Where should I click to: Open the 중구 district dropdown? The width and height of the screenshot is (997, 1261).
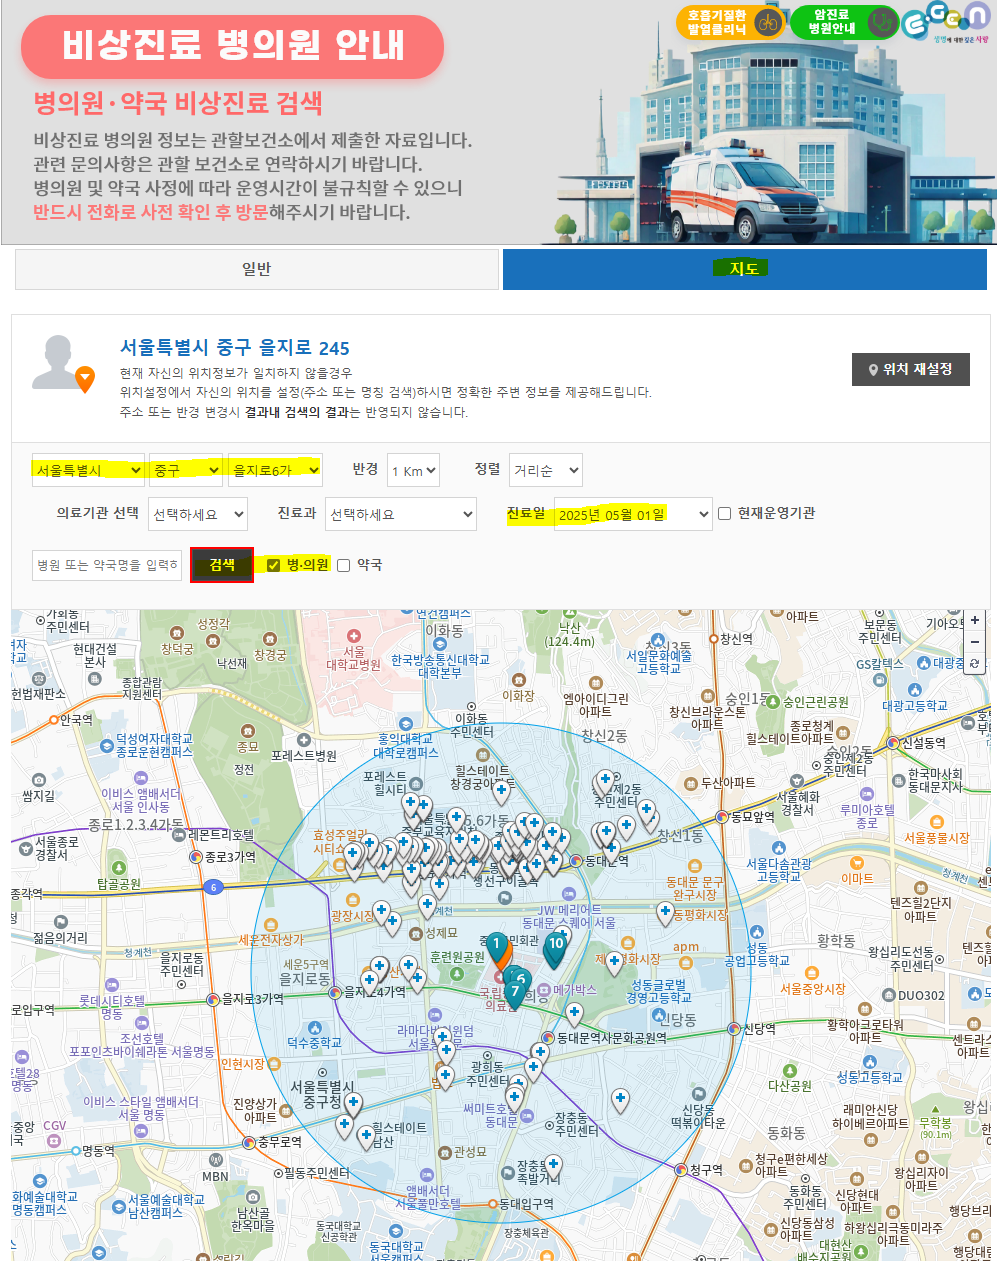[x=186, y=470]
